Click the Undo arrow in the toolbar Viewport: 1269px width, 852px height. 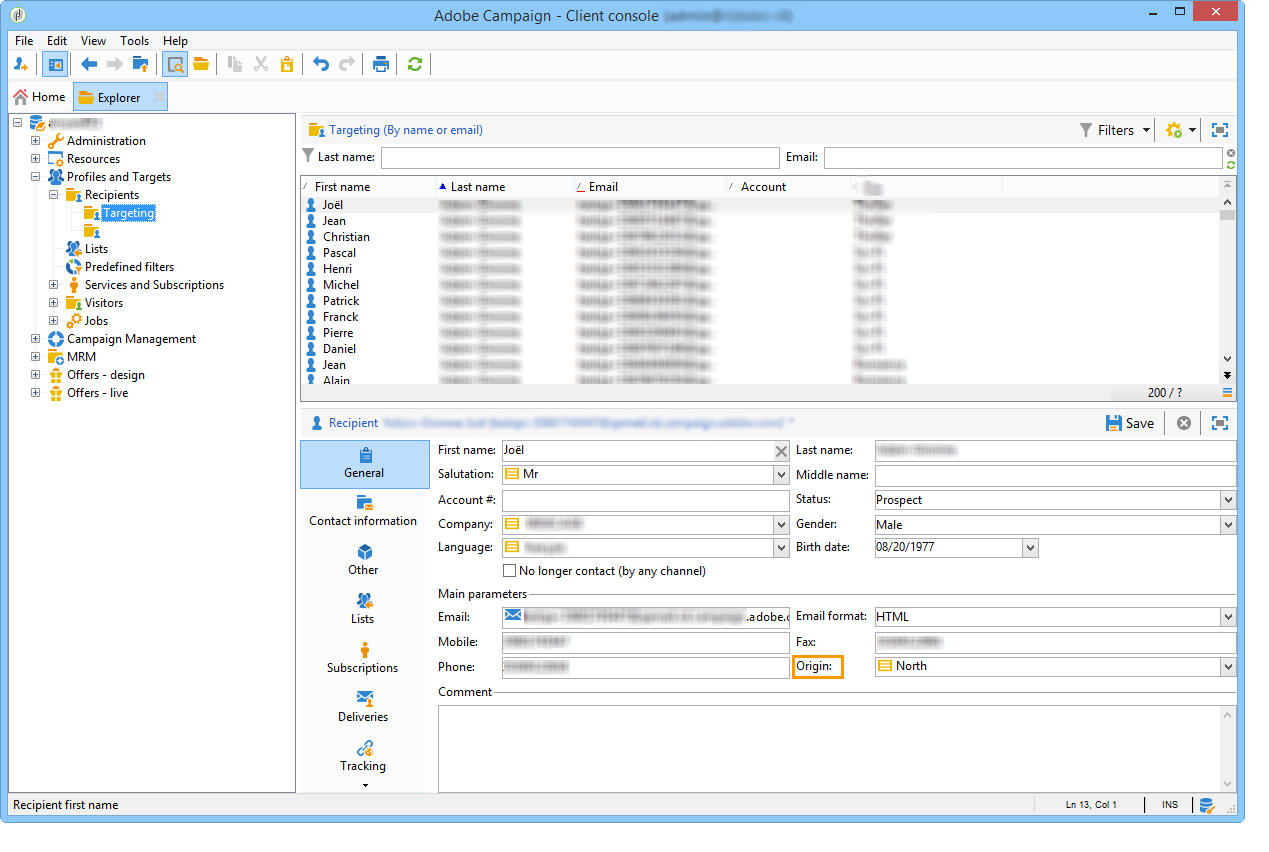pos(321,64)
